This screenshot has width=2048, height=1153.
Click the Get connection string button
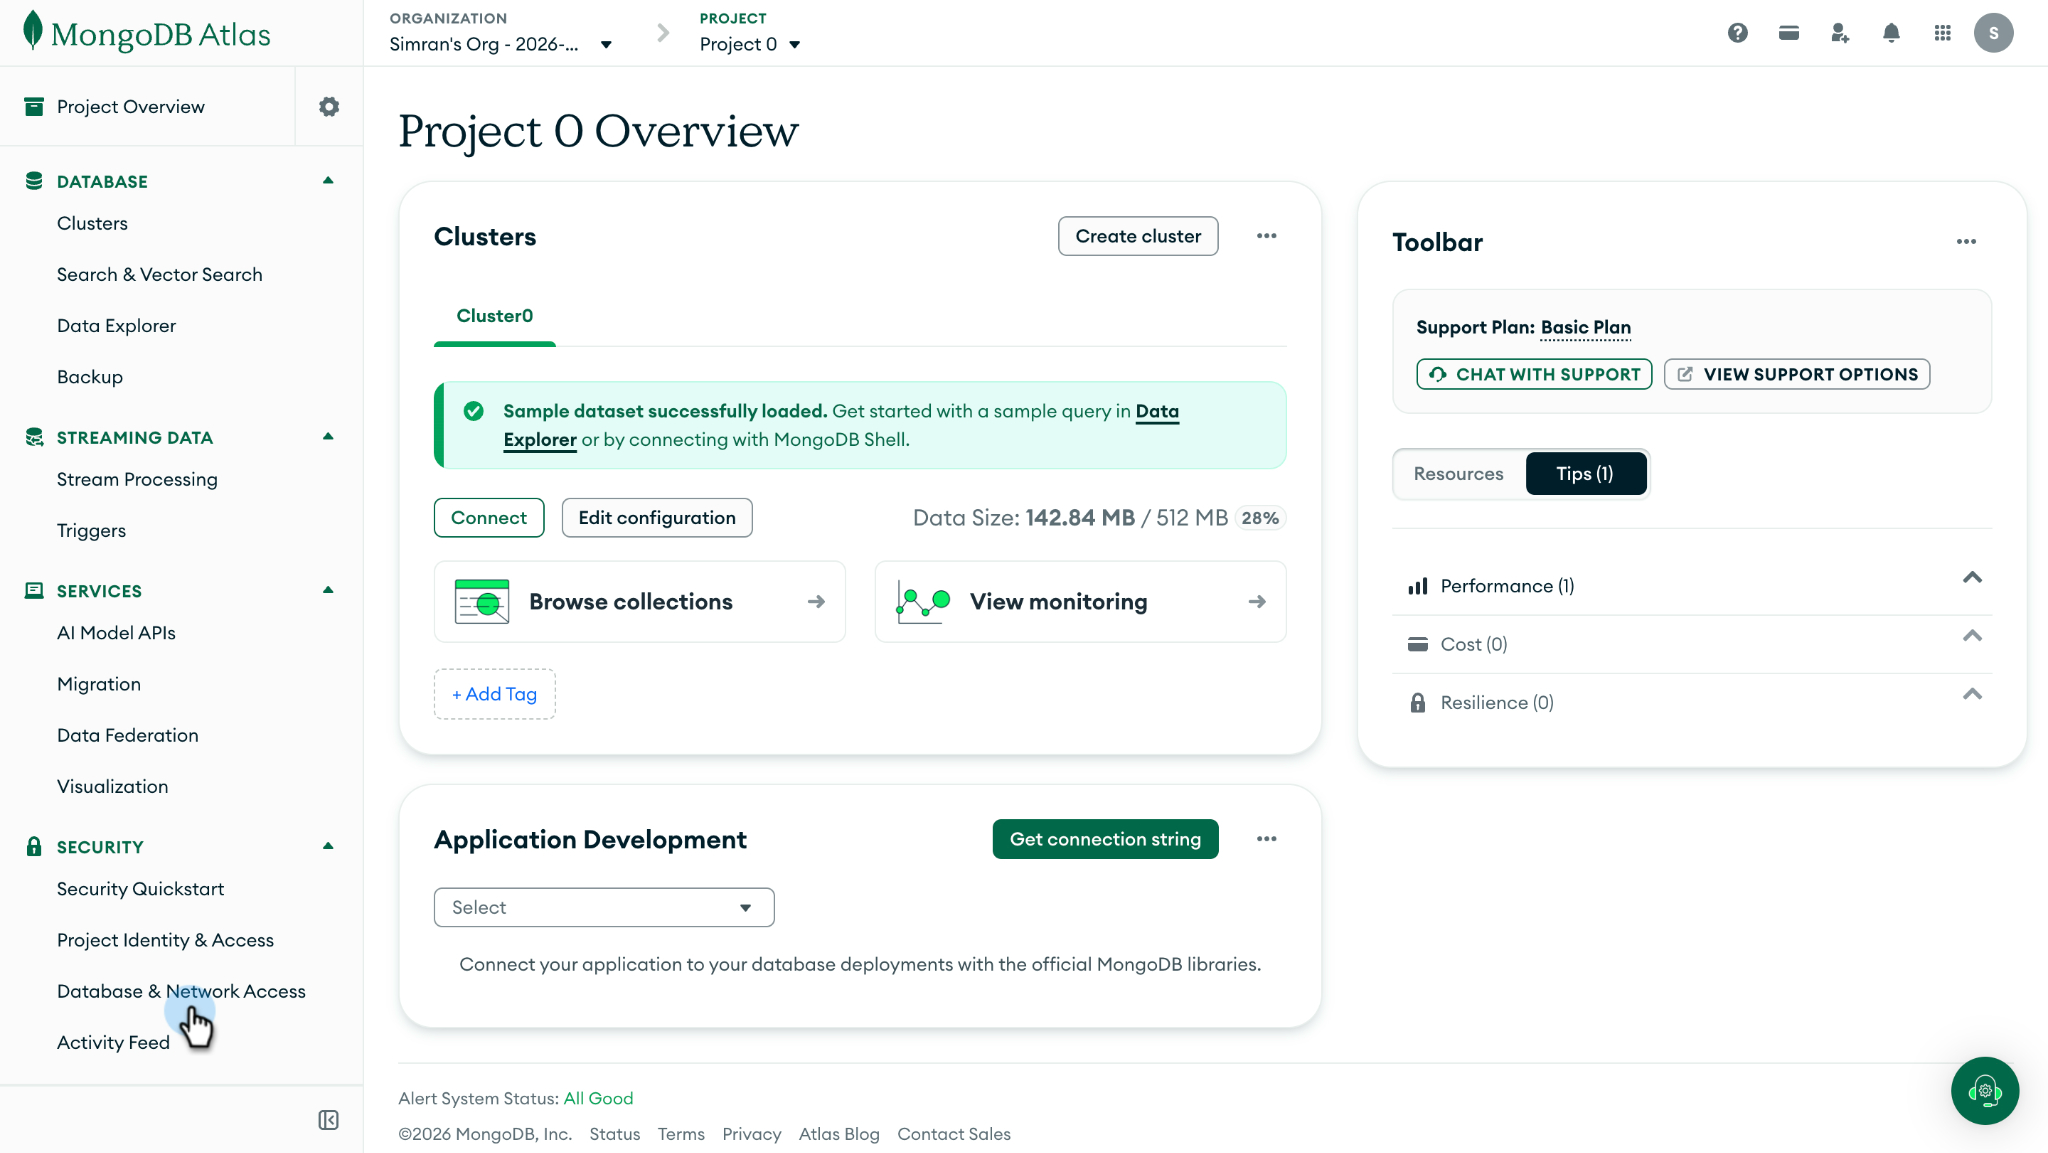click(1105, 839)
